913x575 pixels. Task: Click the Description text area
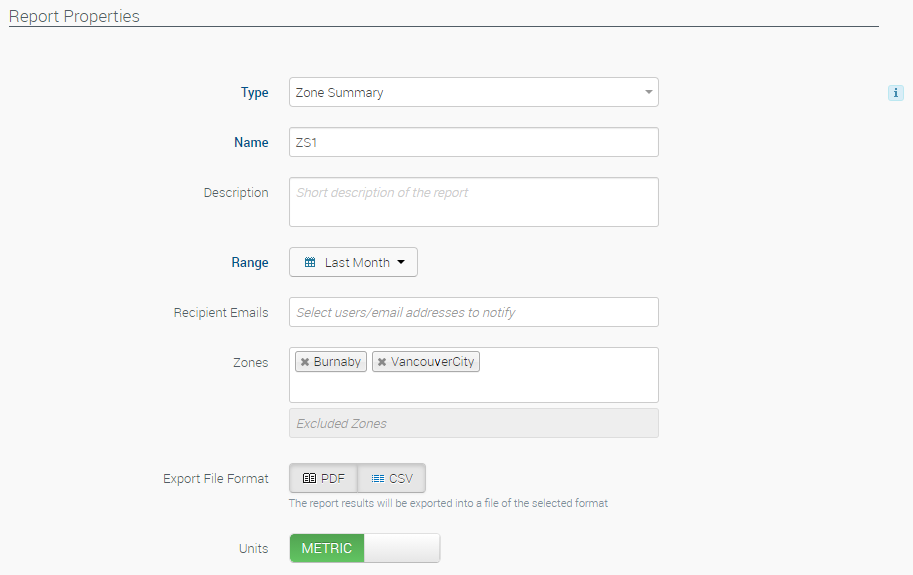(473, 202)
